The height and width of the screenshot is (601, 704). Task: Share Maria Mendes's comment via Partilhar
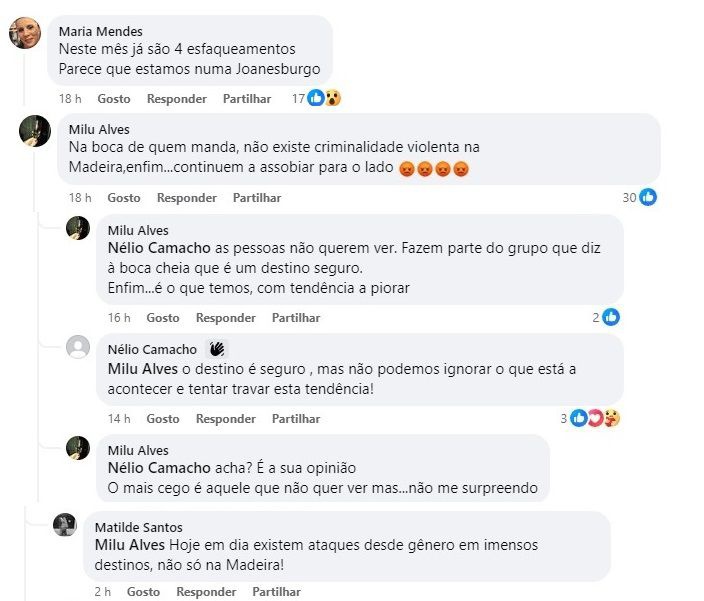coord(247,99)
